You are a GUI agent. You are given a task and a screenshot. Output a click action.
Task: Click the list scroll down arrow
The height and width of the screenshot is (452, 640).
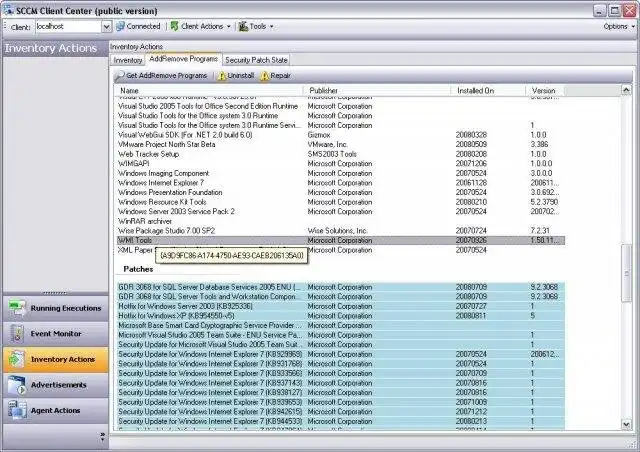coord(626,425)
